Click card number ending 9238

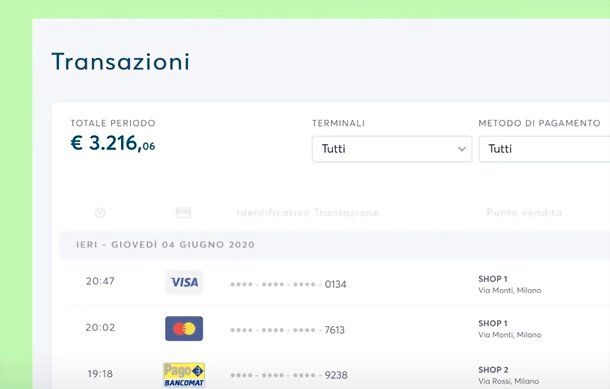tap(289, 375)
